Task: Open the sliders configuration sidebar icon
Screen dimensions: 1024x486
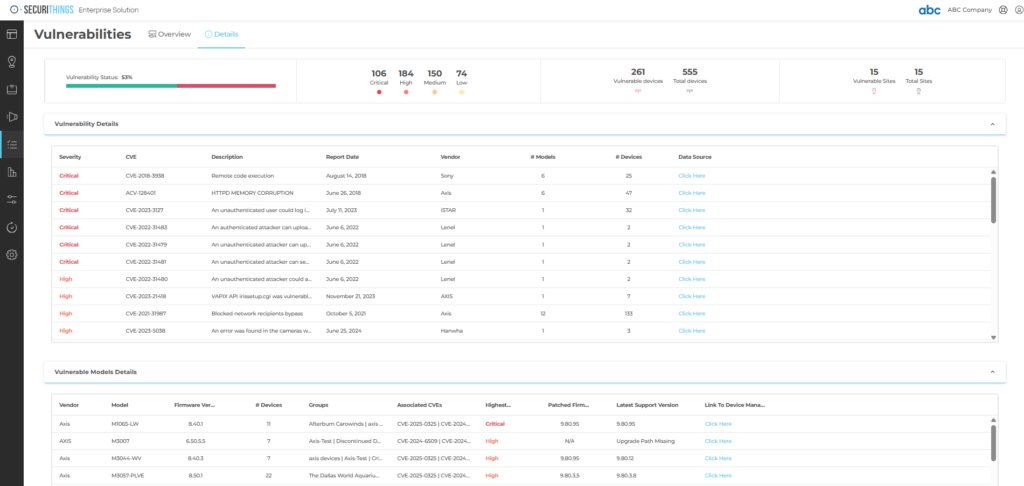Action: point(12,199)
